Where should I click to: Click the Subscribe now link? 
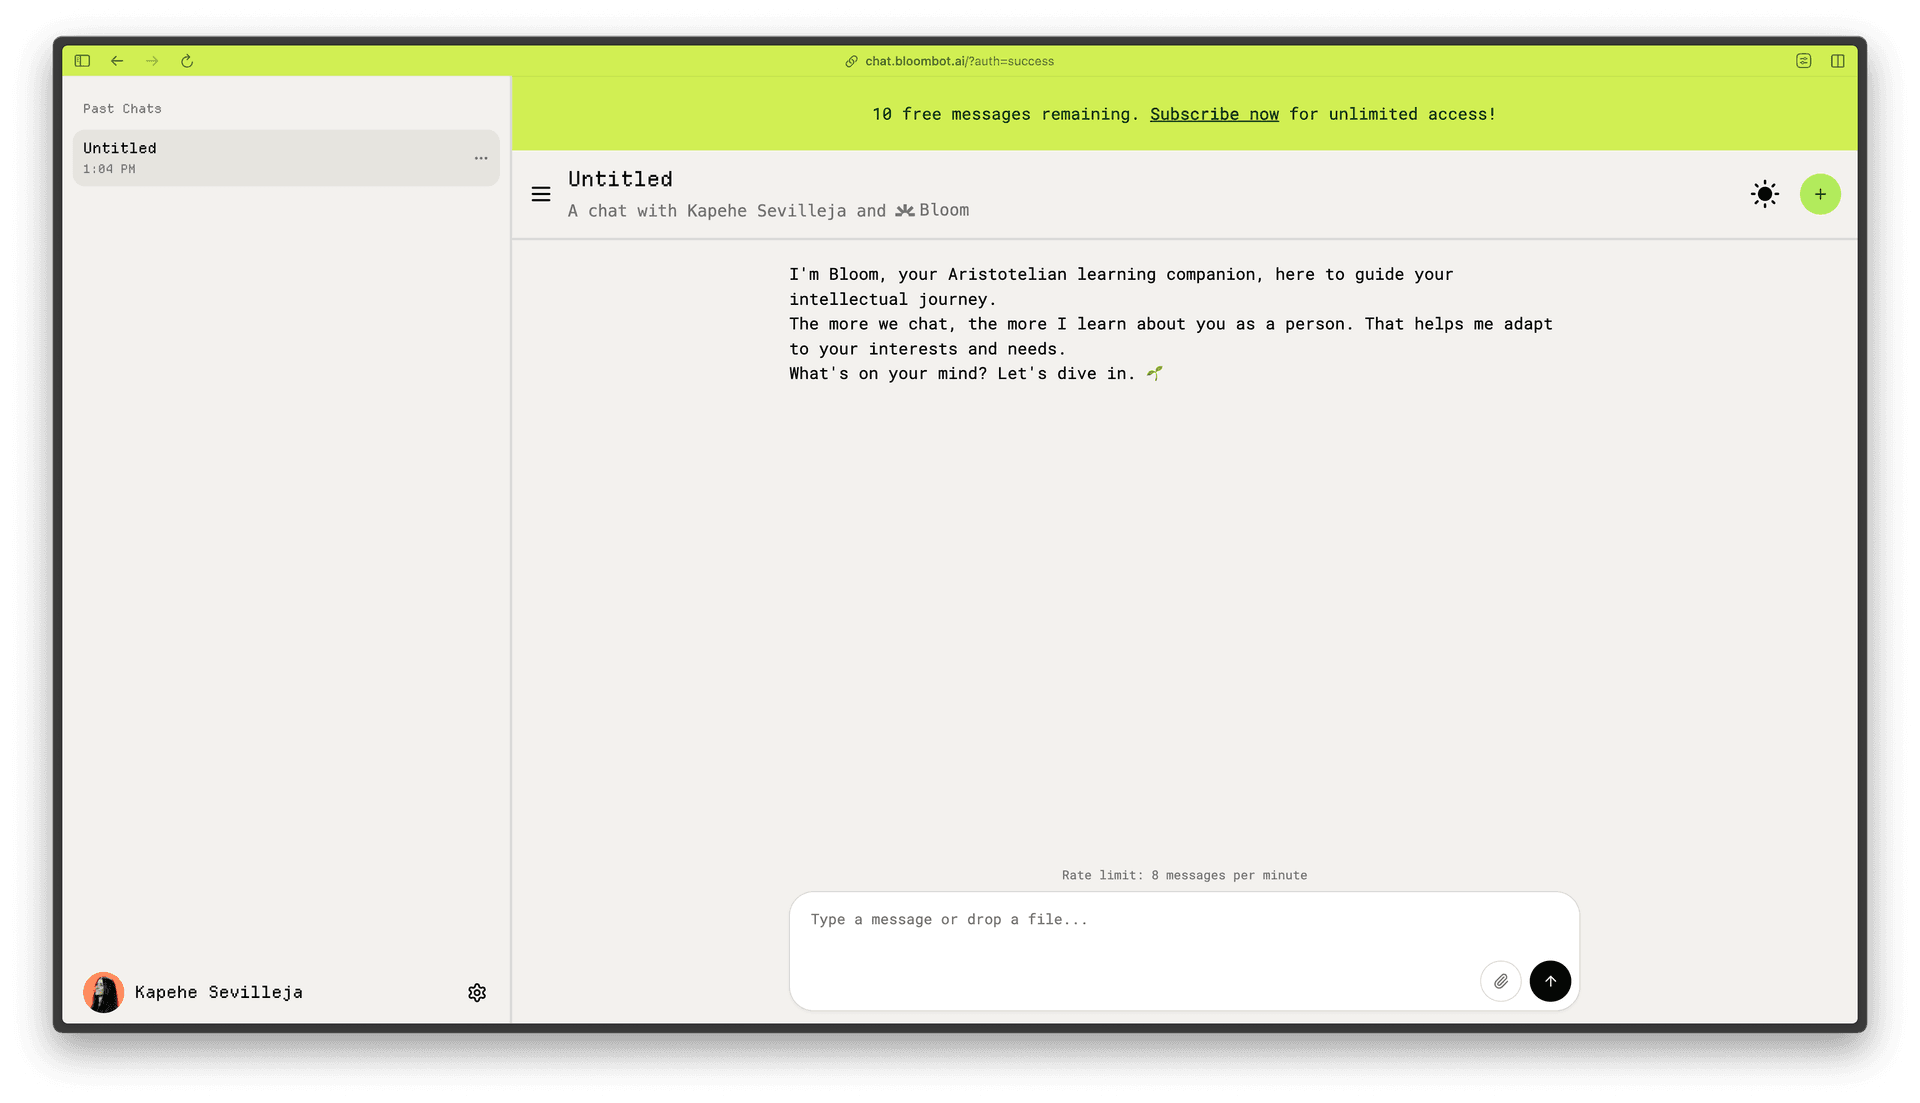pyautogui.click(x=1214, y=114)
